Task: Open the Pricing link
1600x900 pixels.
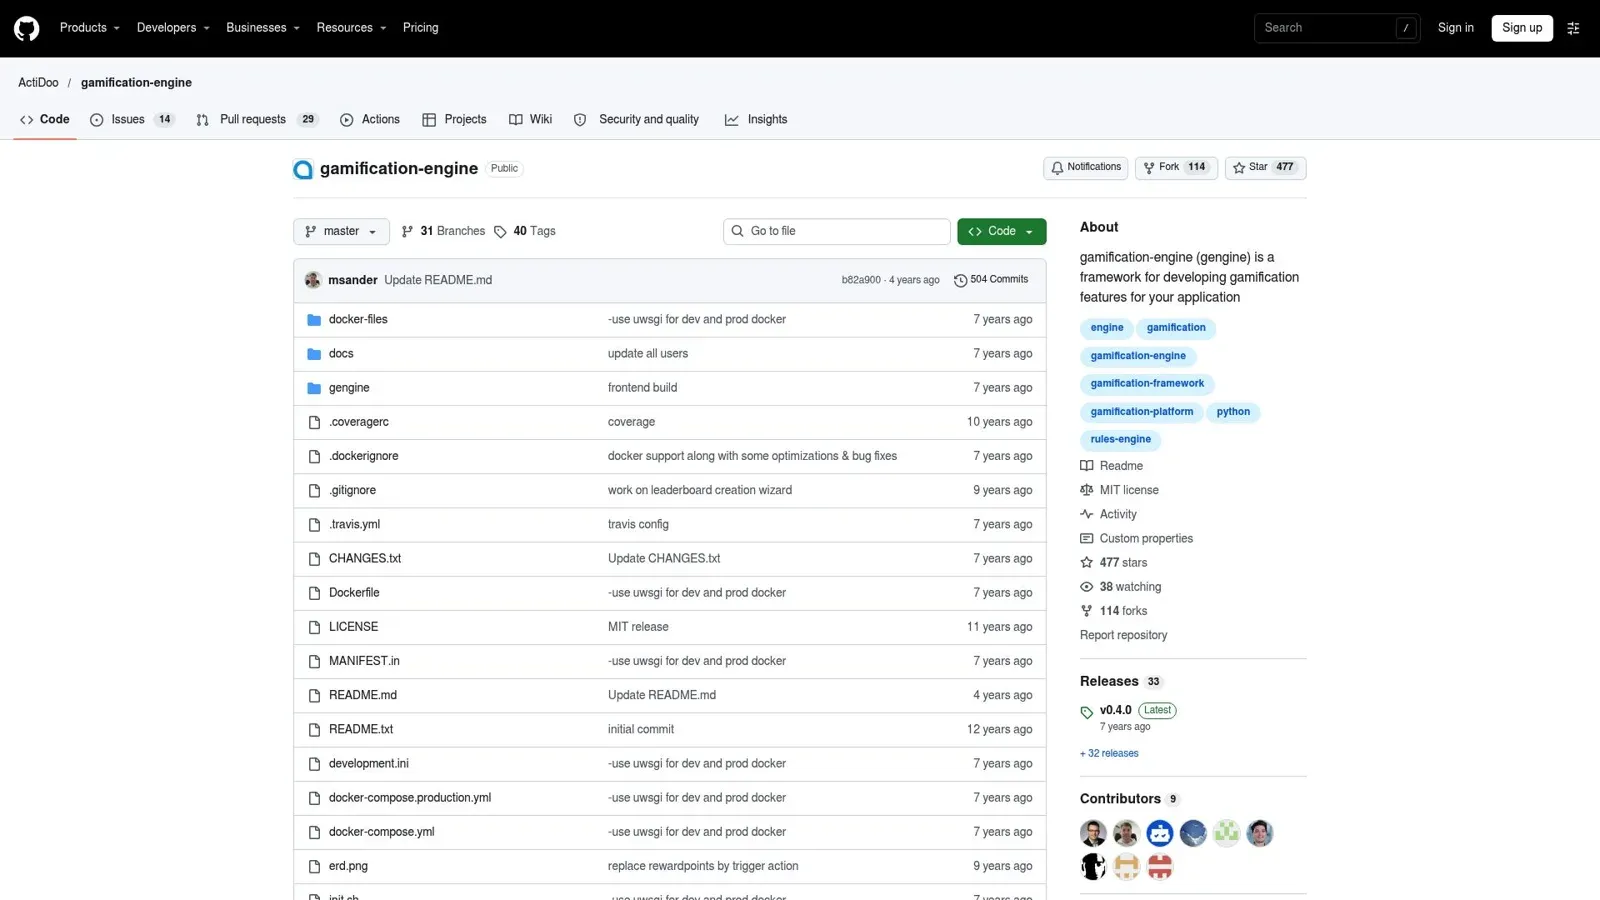Action: pyautogui.click(x=420, y=28)
